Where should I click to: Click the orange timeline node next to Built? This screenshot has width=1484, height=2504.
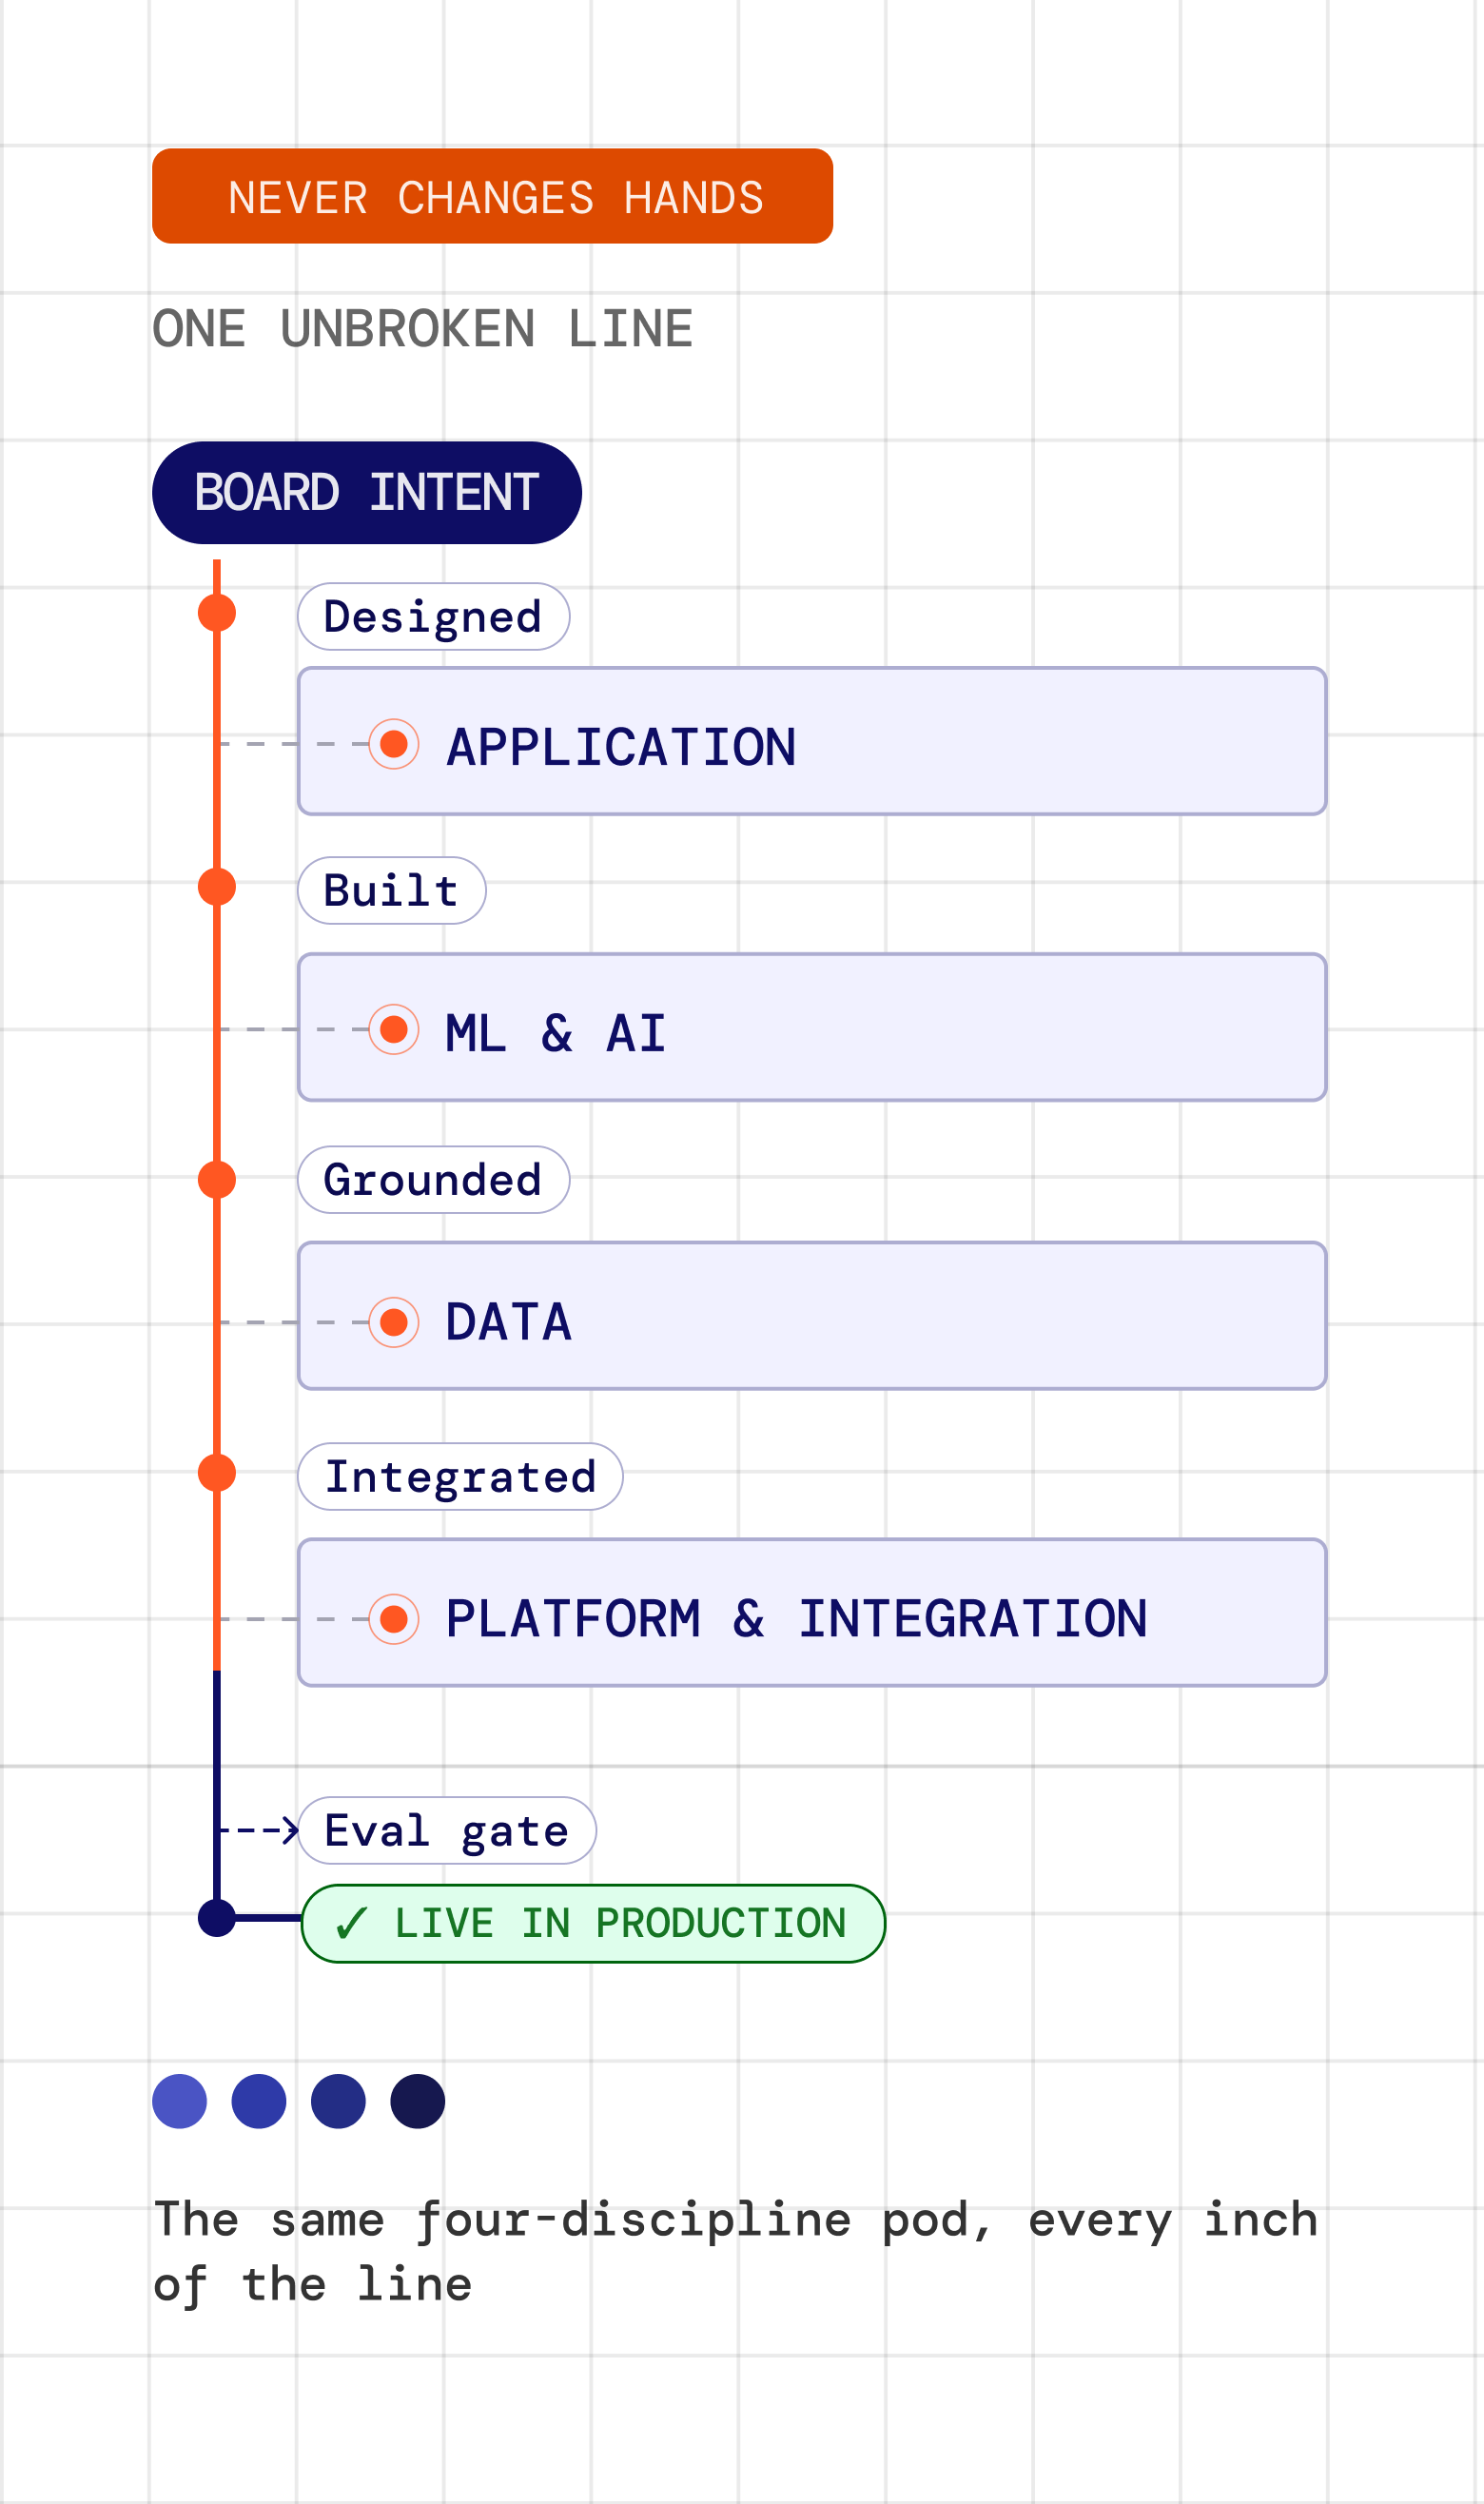[217, 887]
